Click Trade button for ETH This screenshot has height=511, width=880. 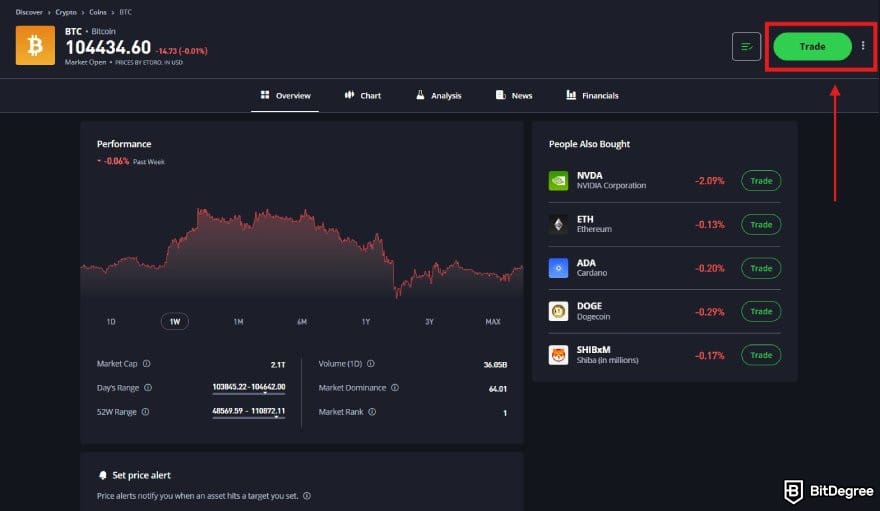pyautogui.click(x=761, y=224)
